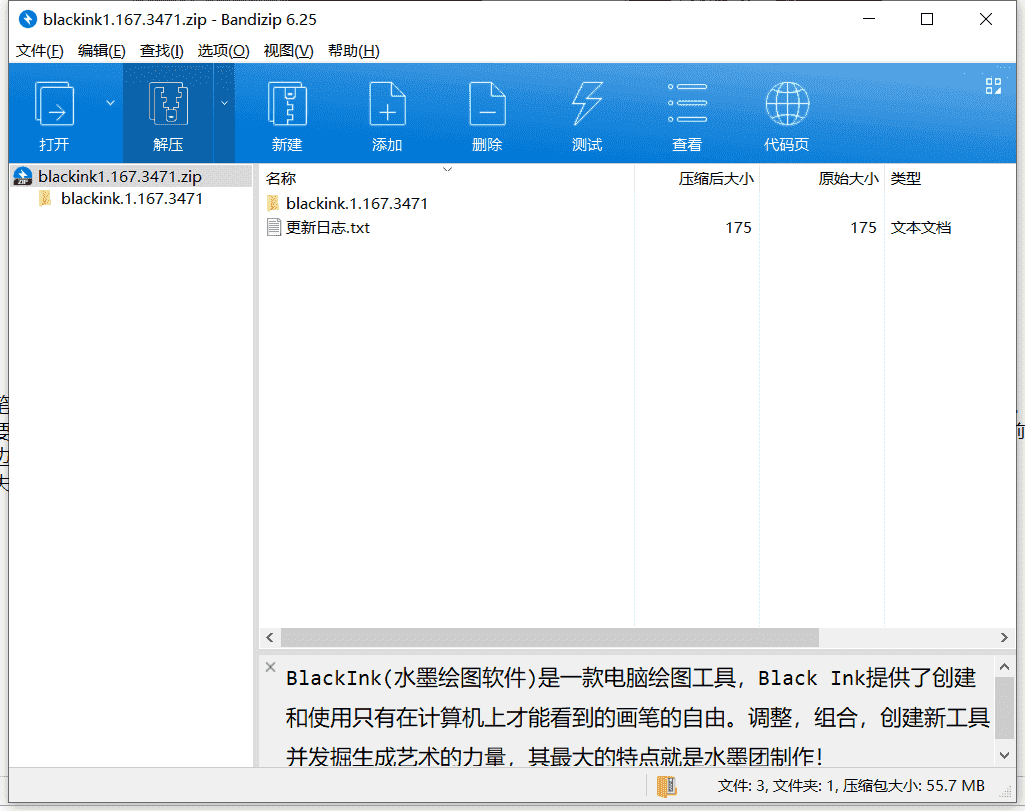This screenshot has width=1025, height=811.
Task: Click the status bar file count text
Action: 850,786
